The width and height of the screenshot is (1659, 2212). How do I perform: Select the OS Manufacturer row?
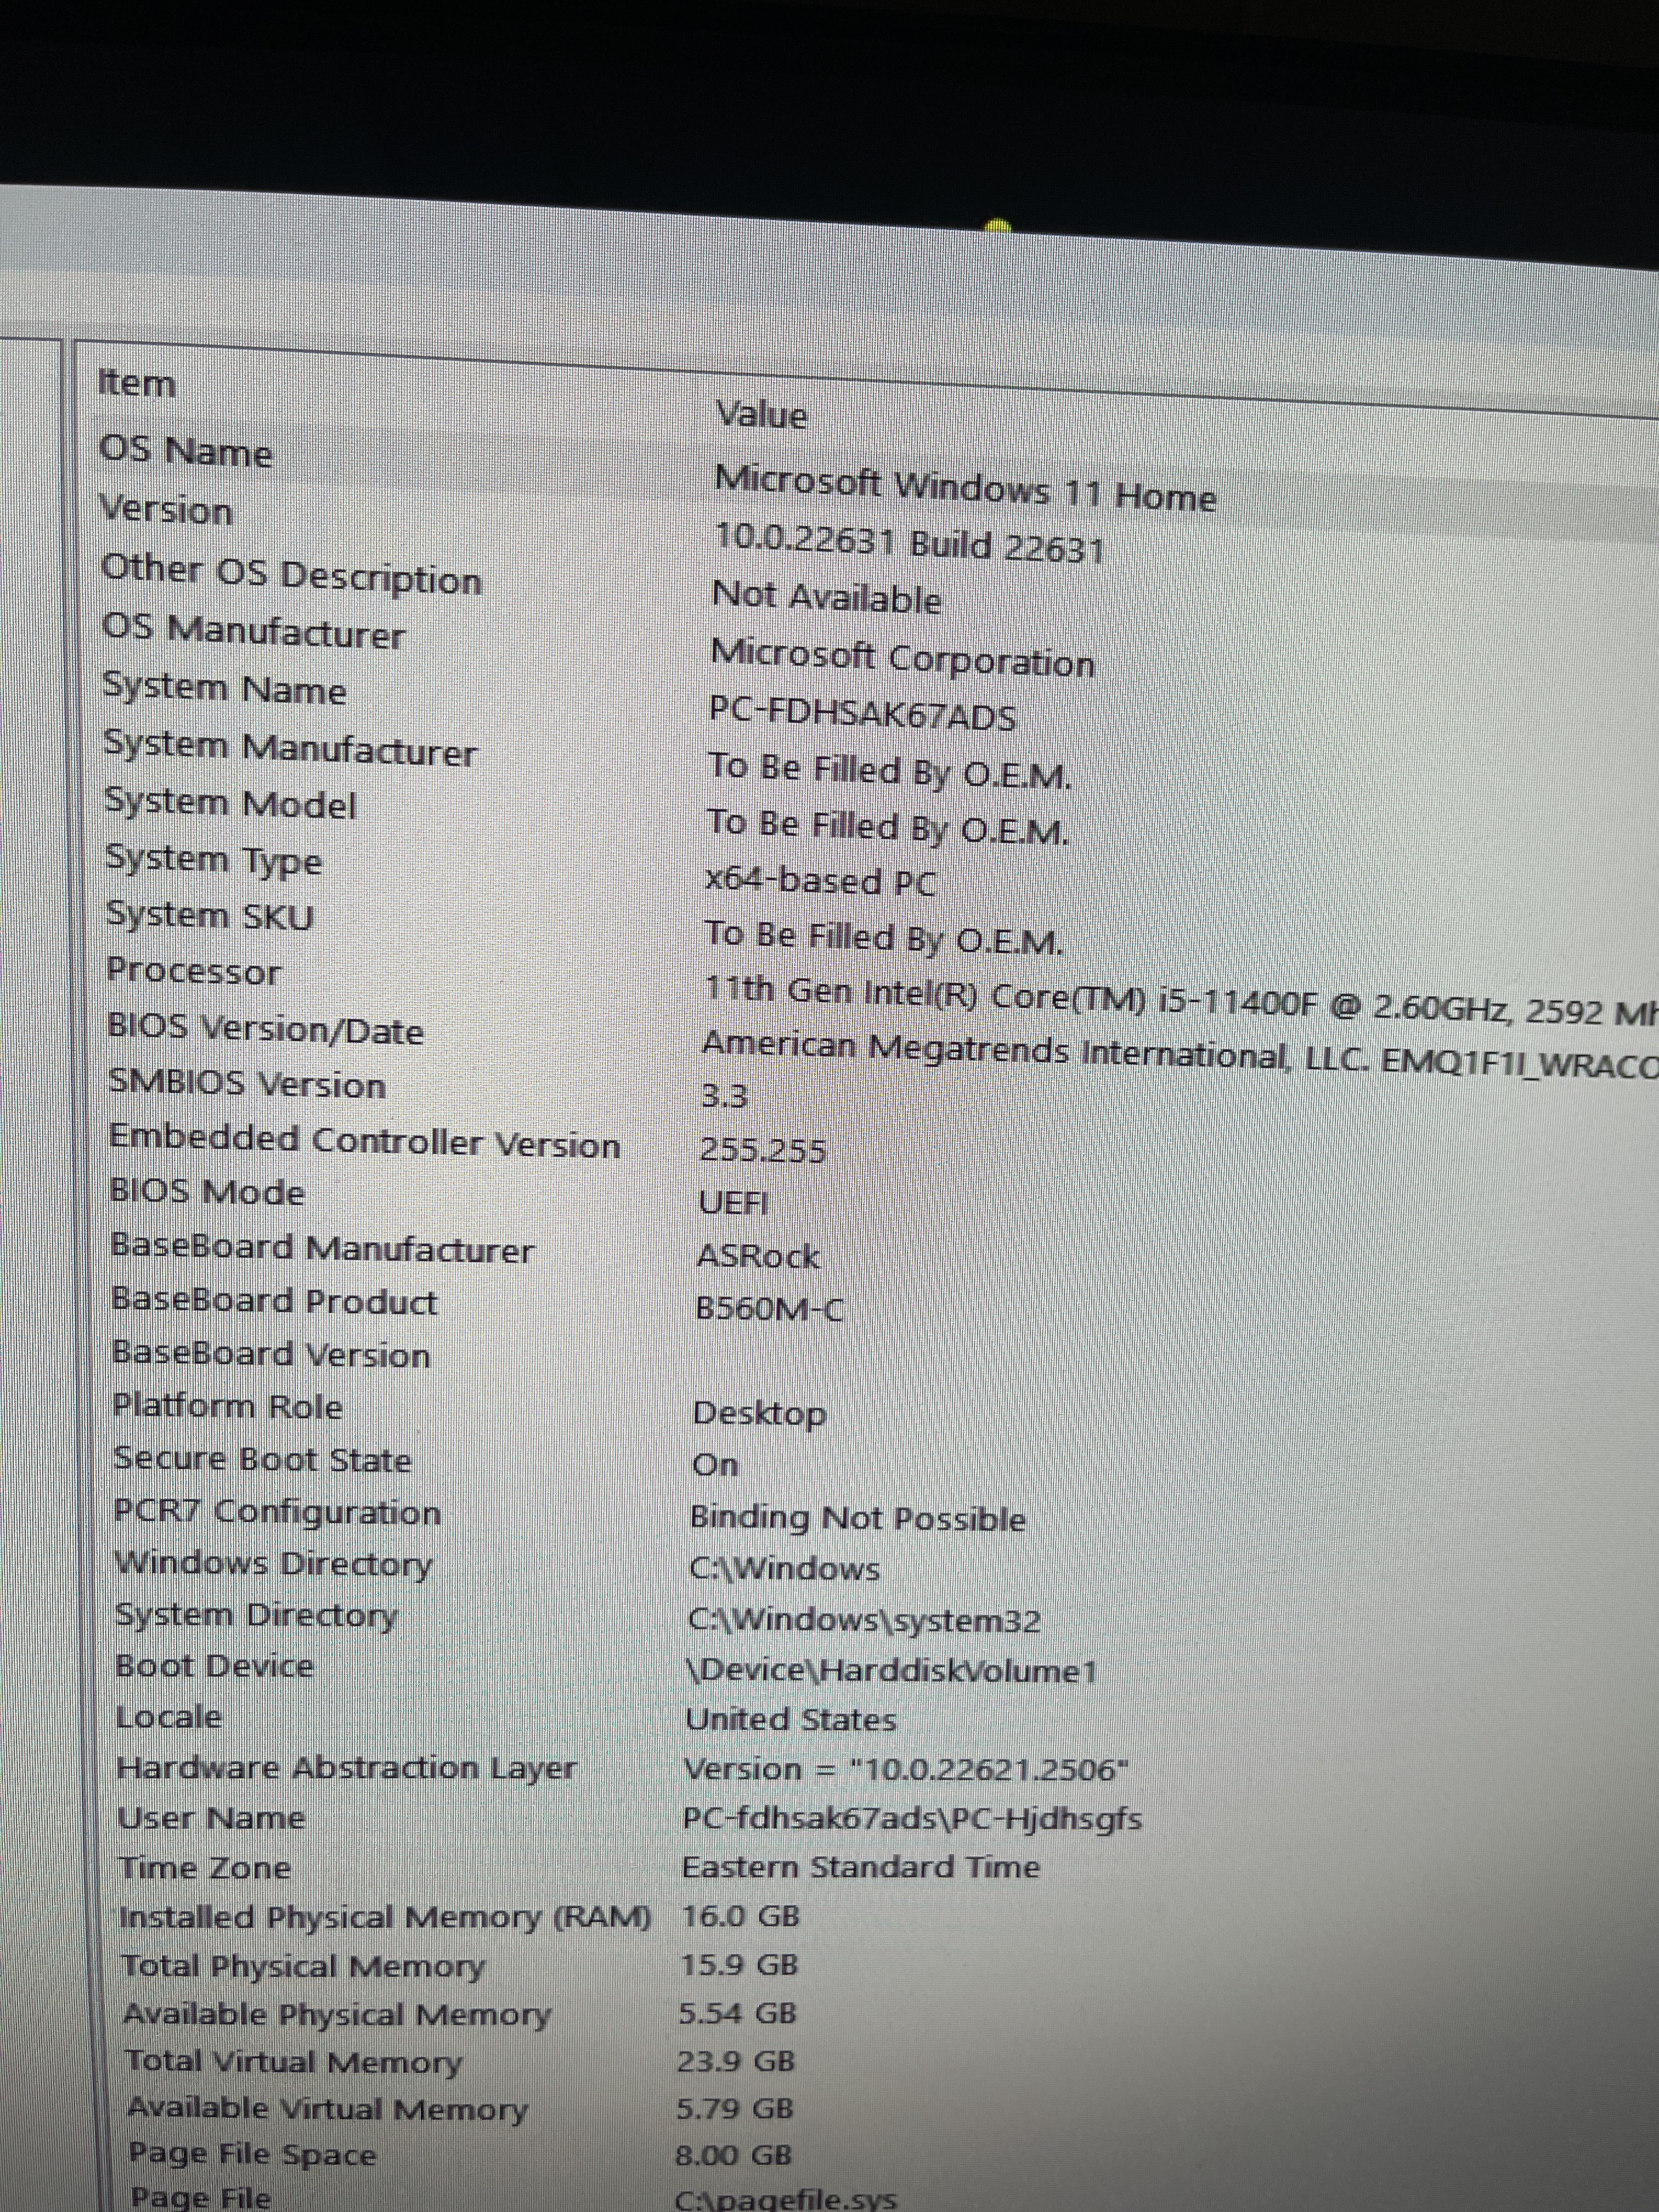pos(254,631)
